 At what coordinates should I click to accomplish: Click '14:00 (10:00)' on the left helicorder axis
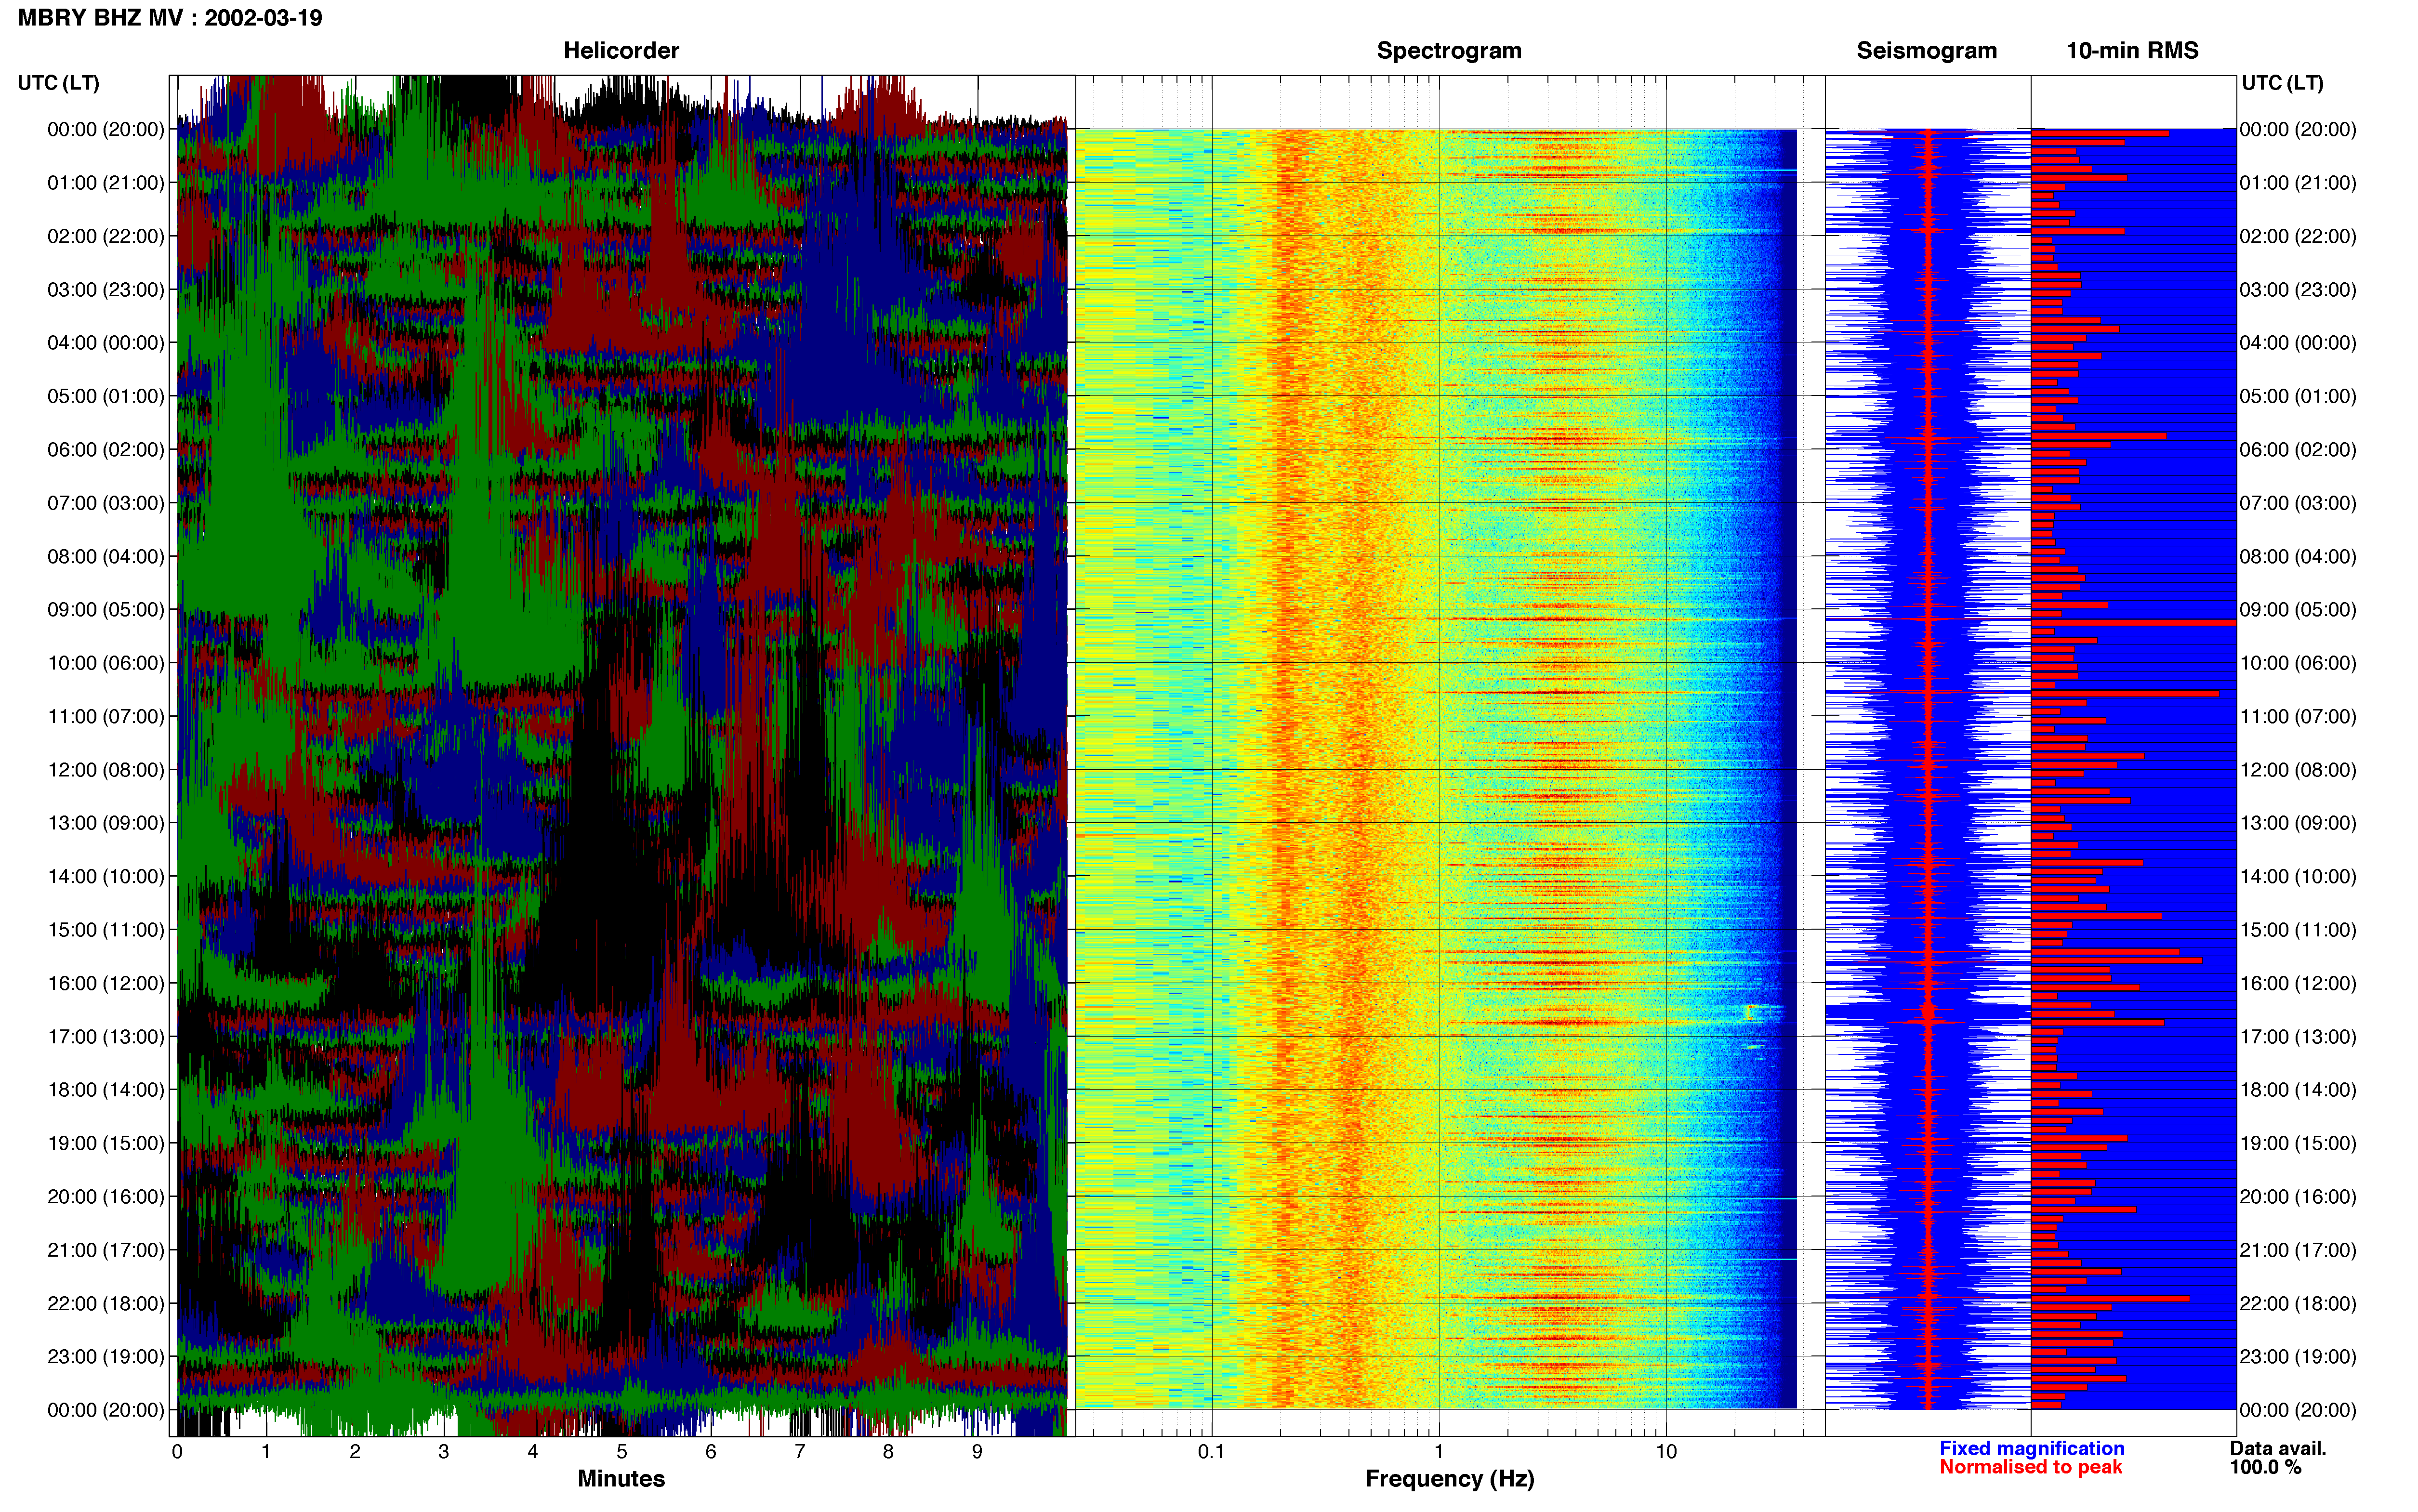coord(106,876)
